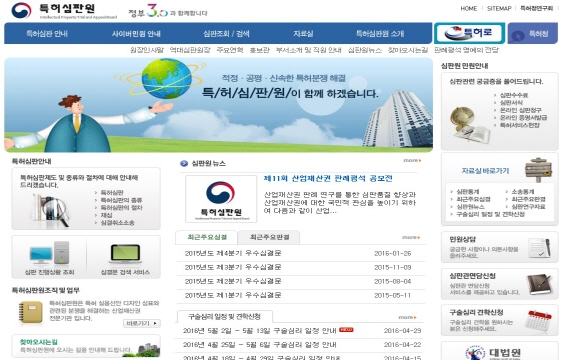This screenshot has width=567, height=360.
Task: Click the blue arrow bullet beside 심판원뉴스
Action: 184,164
